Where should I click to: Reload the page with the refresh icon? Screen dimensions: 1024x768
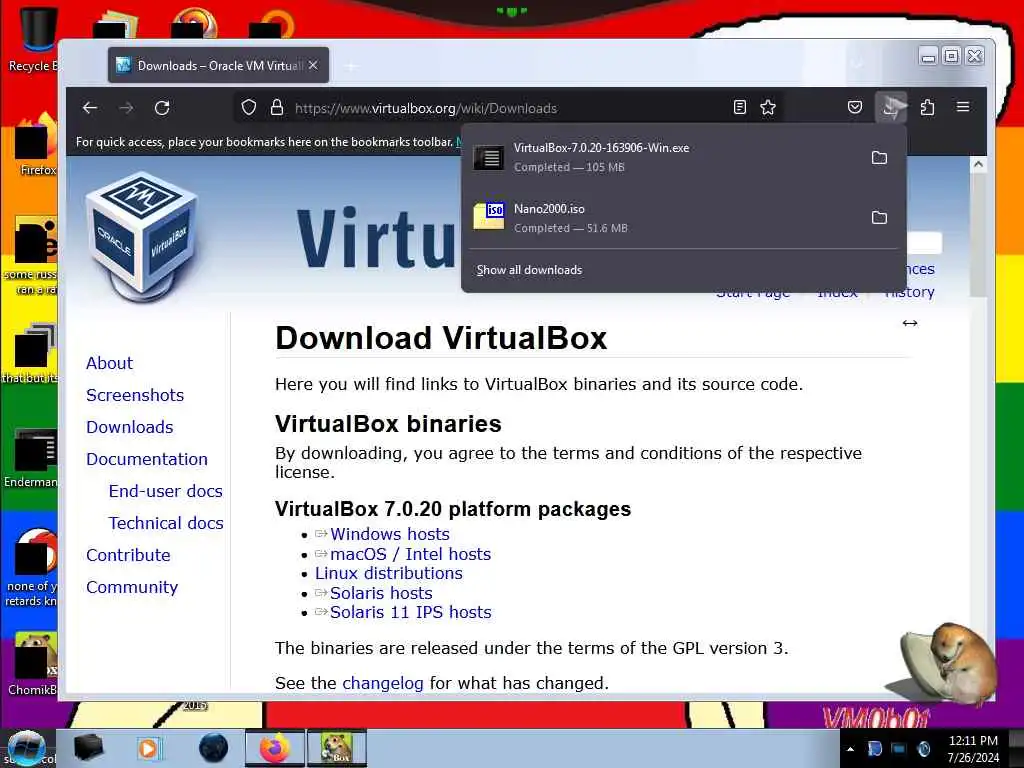pyautogui.click(x=162, y=108)
